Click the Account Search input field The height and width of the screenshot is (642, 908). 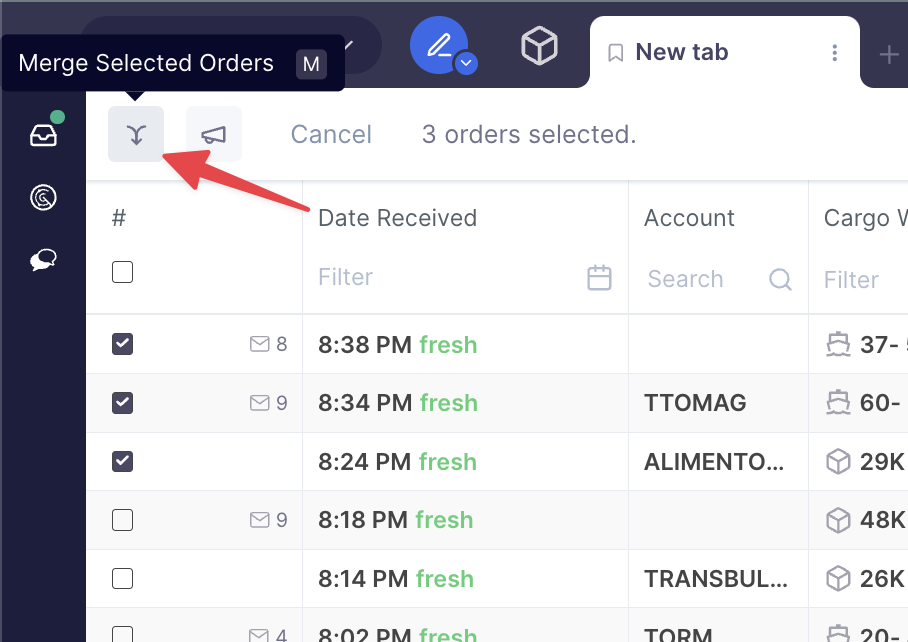tap(700, 280)
